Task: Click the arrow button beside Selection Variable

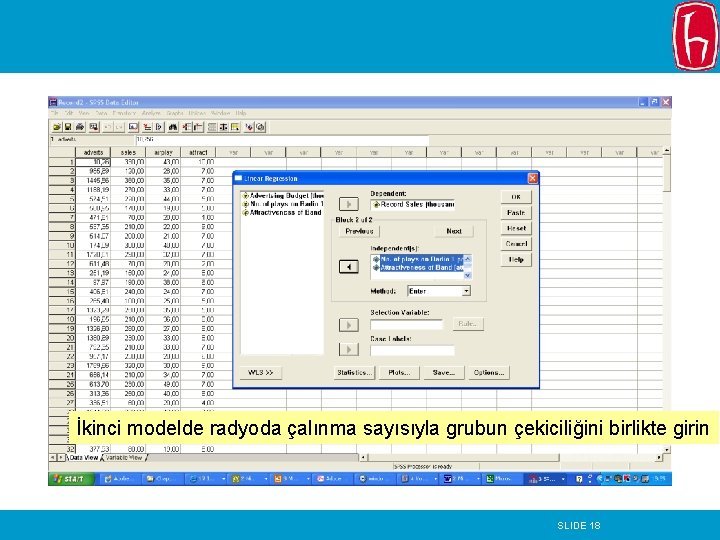Action: coord(349,325)
